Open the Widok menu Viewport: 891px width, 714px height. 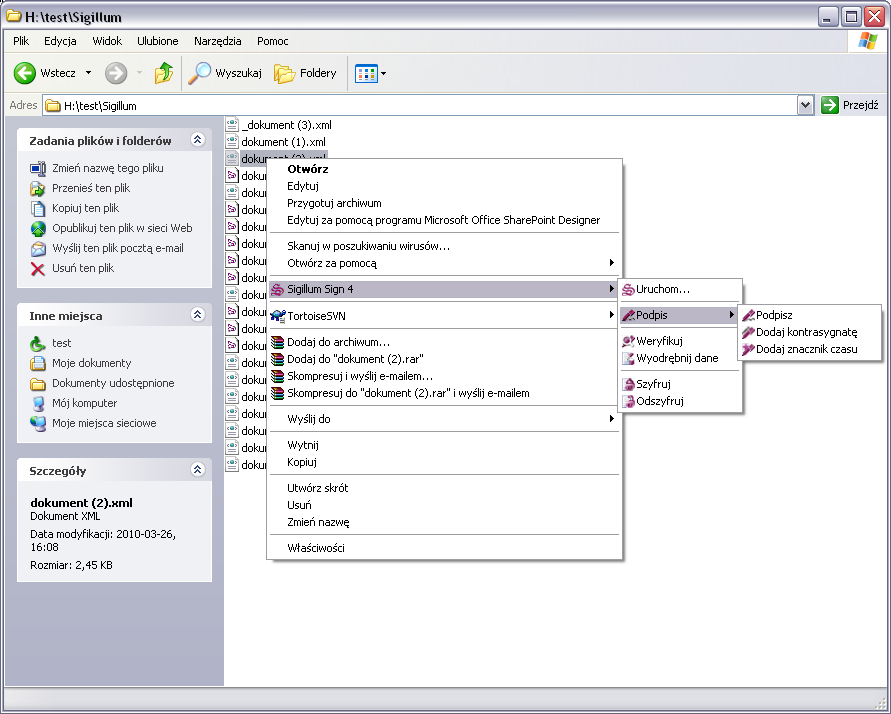tap(107, 41)
